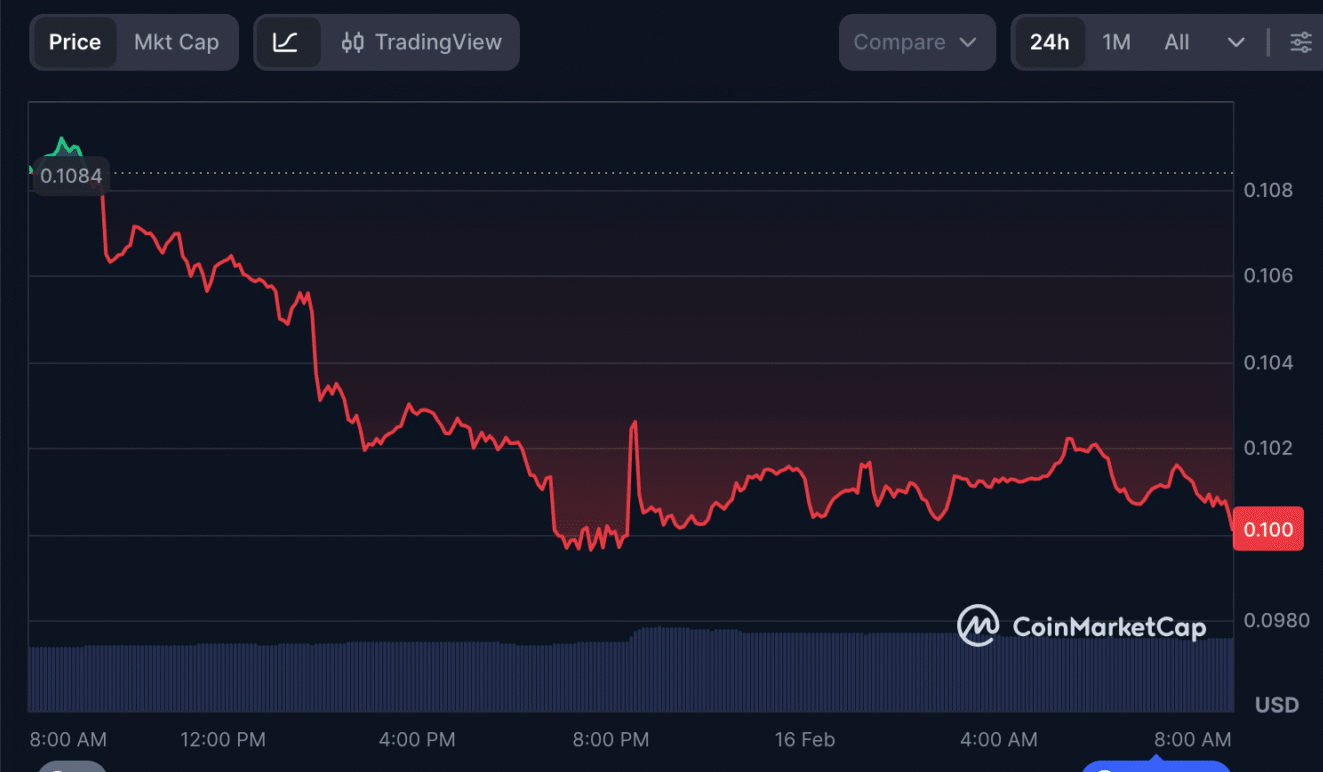Show the All time range
Image resolution: width=1323 pixels, height=772 pixels.
tap(1177, 42)
